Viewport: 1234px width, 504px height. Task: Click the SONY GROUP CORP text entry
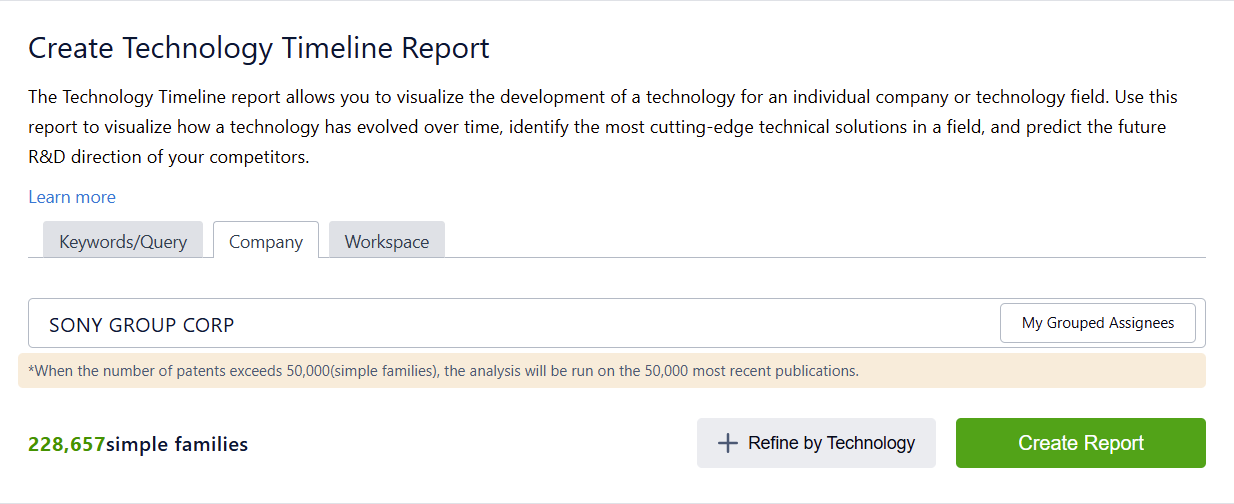coord(142,325)
